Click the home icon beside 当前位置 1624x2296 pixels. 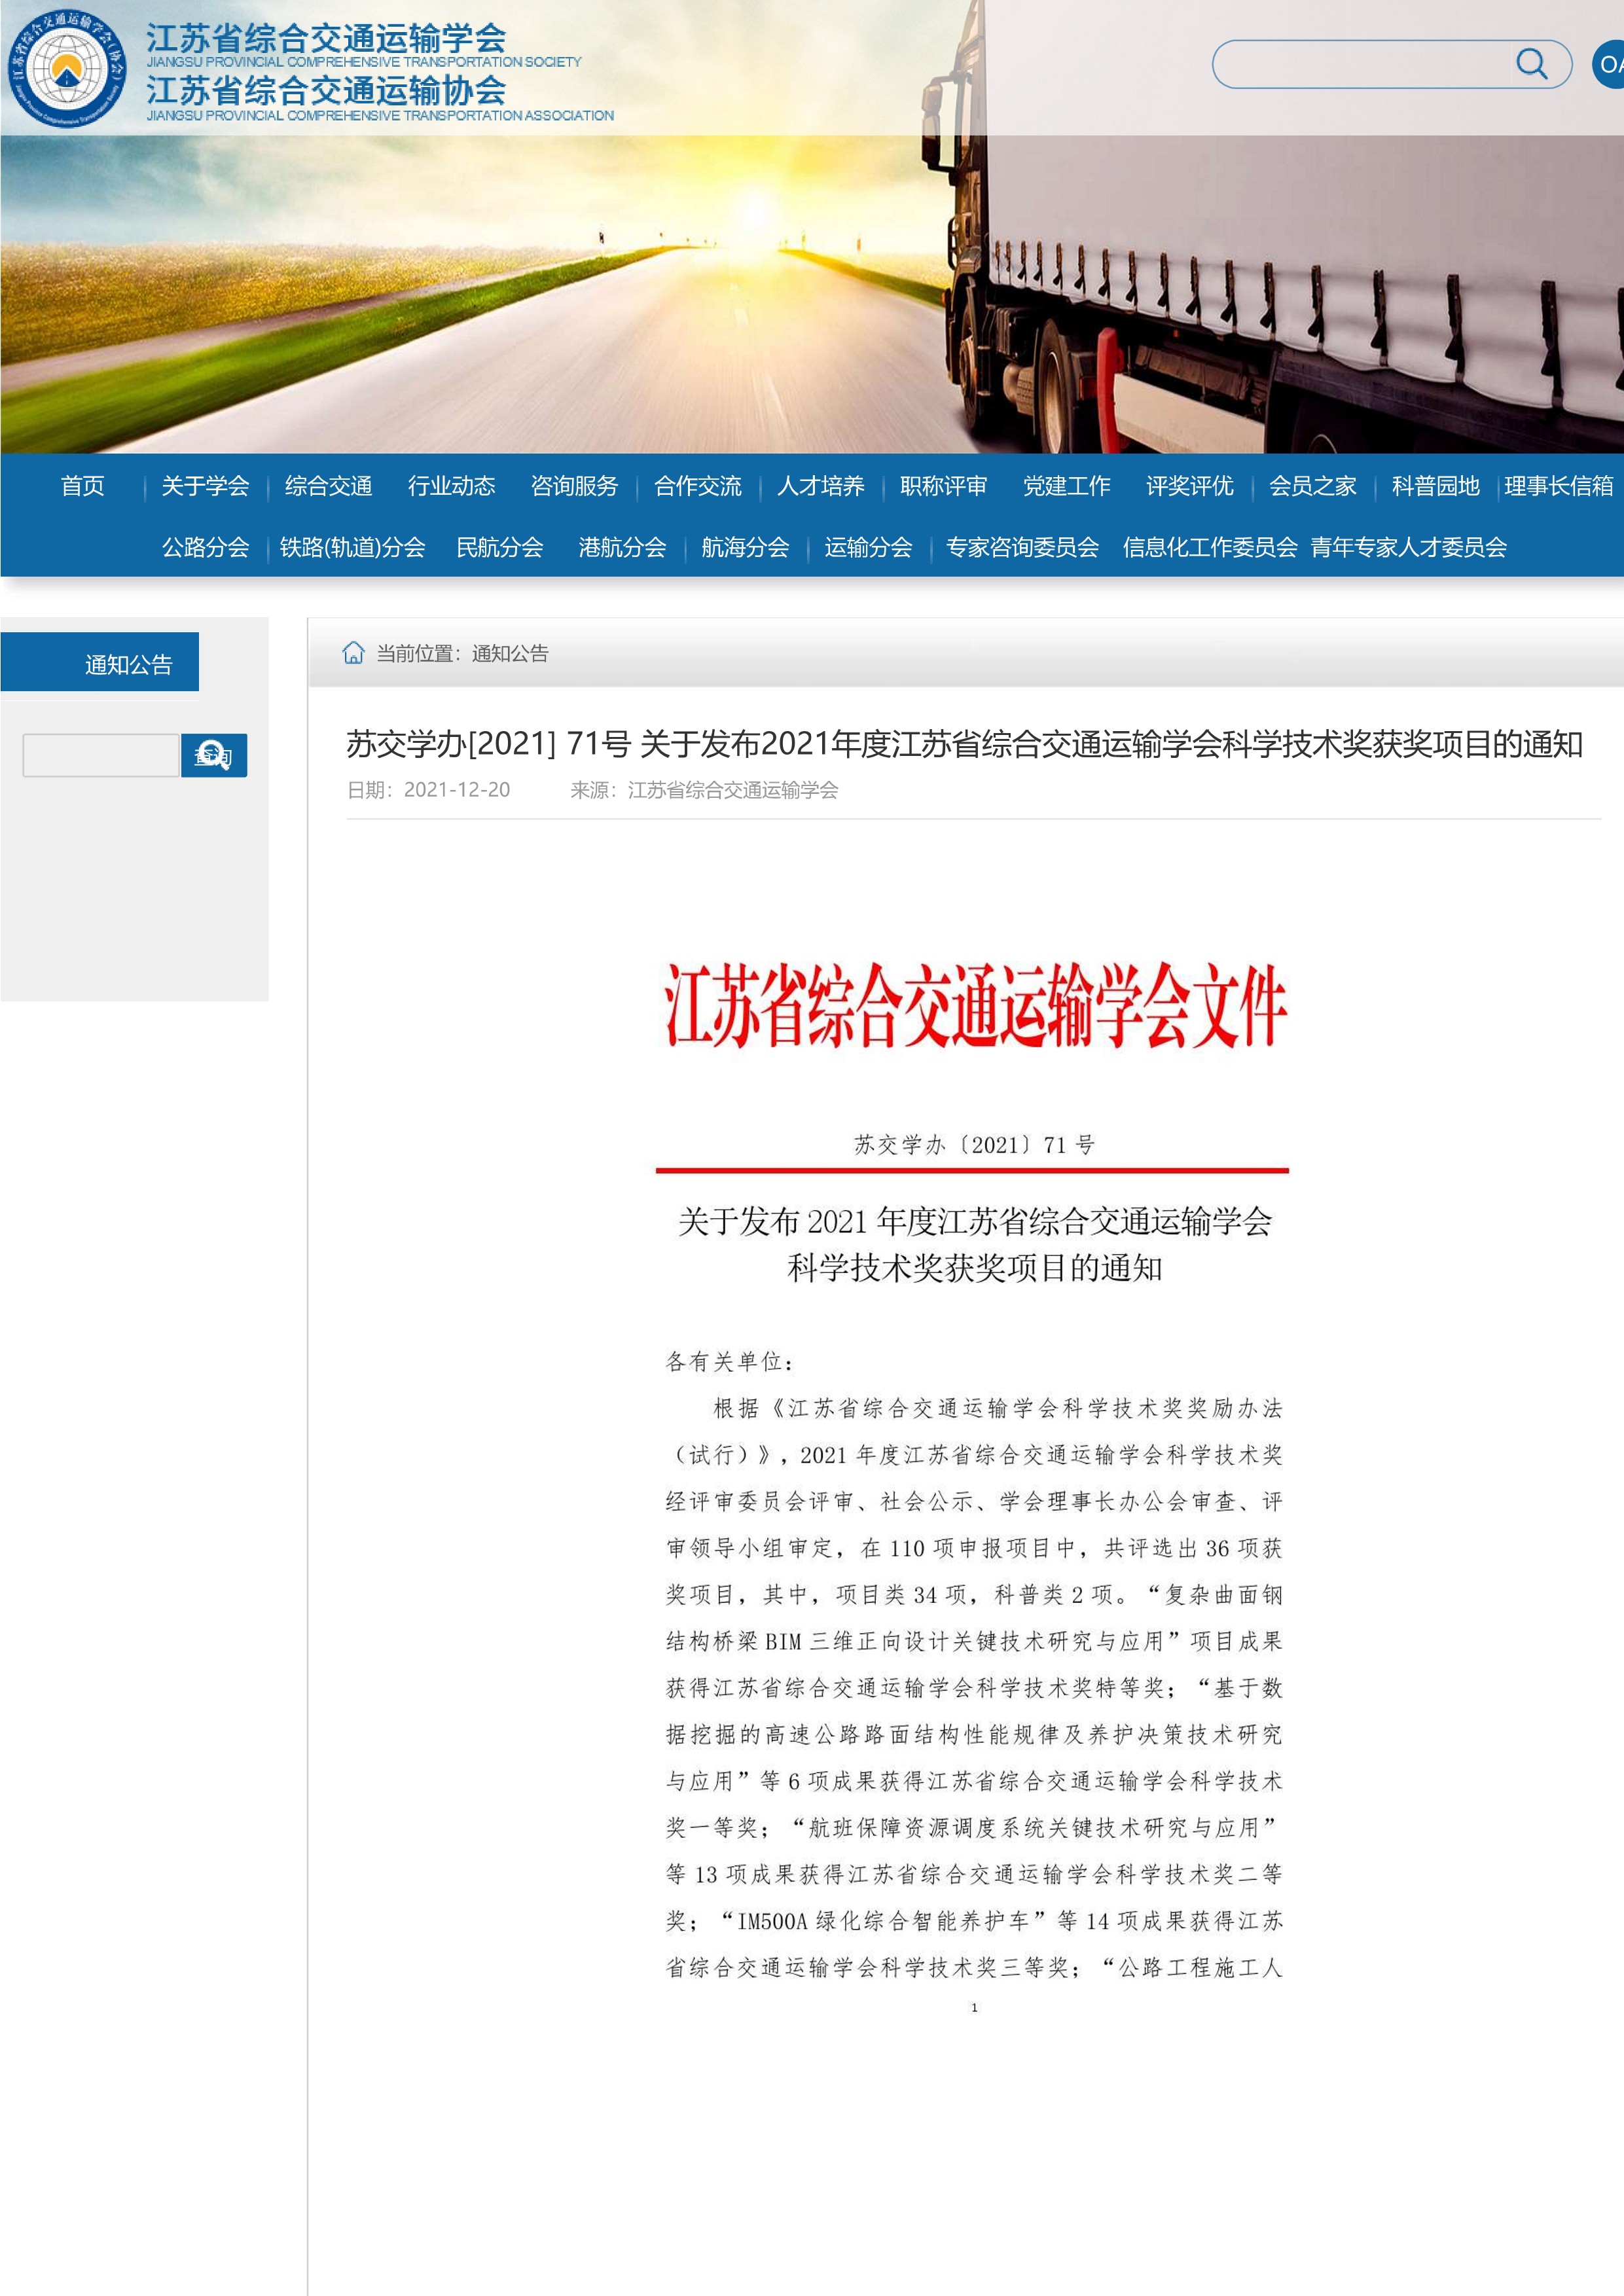pyautogui.click(x=353, y=653)
